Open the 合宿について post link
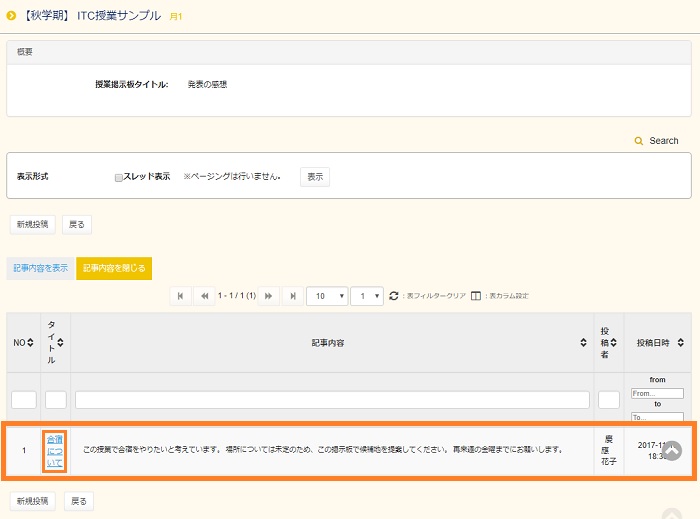The width and height of the screenshot is (700, 519). coord(55,450)
